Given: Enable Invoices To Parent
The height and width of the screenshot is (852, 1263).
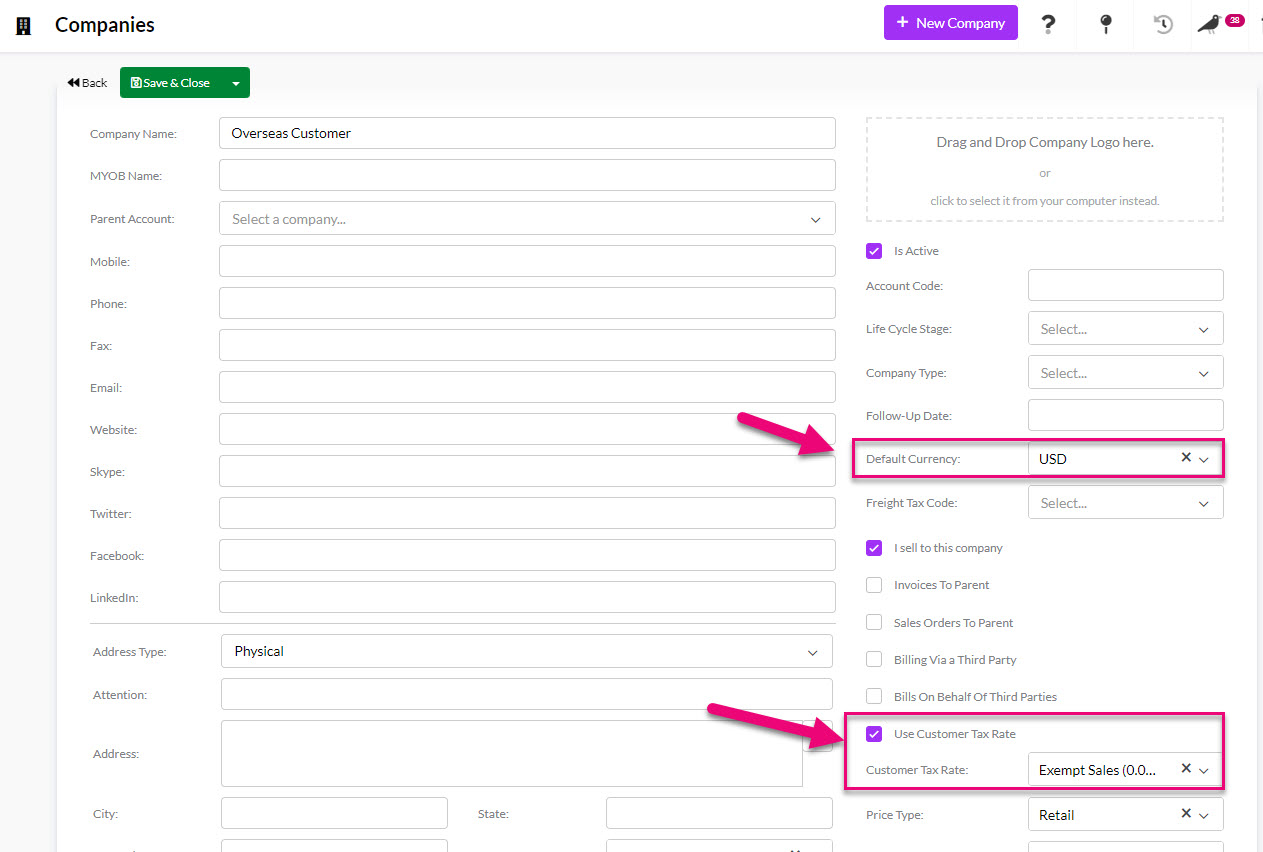Looking at the screenshot, I should click(874, 585).
